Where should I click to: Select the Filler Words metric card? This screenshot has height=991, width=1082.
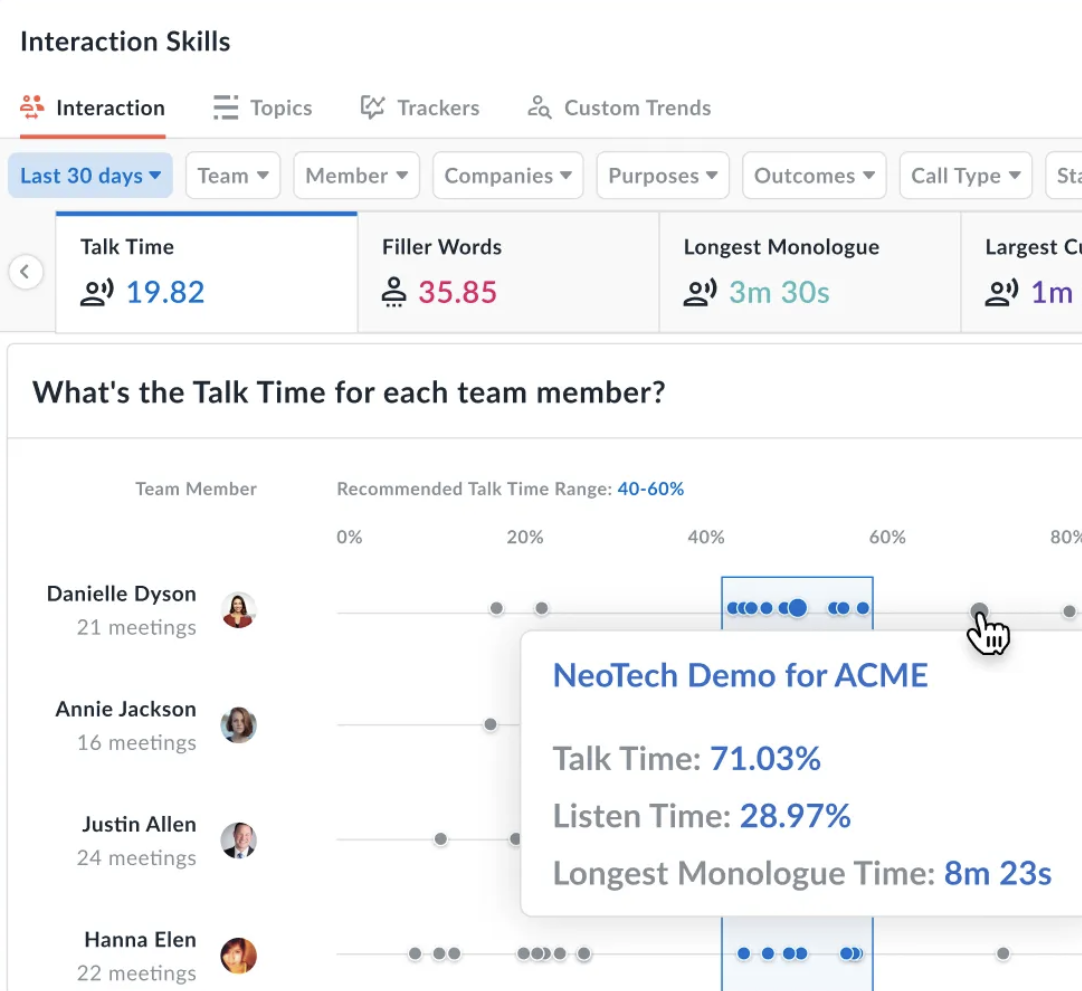point(508,273)
